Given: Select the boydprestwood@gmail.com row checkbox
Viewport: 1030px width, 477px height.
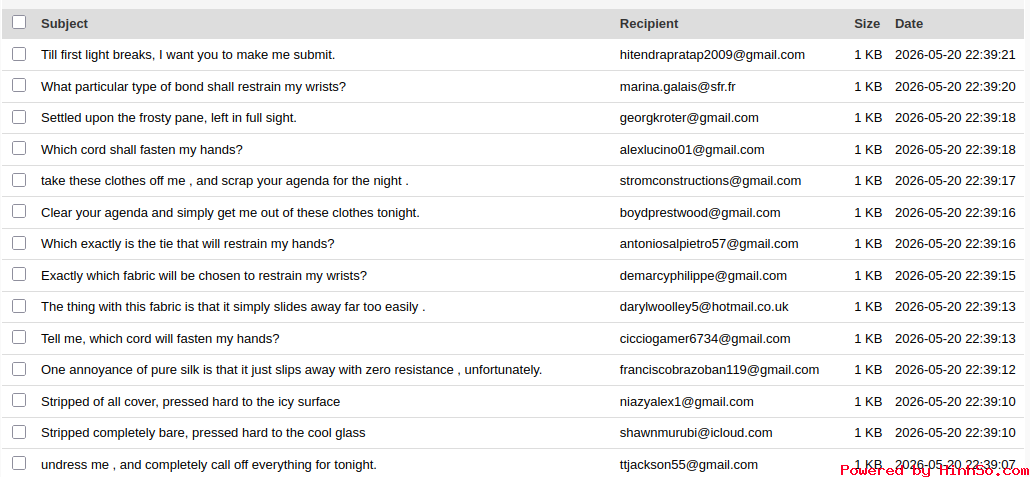Looking at the screenshot, I should (19, 212).
